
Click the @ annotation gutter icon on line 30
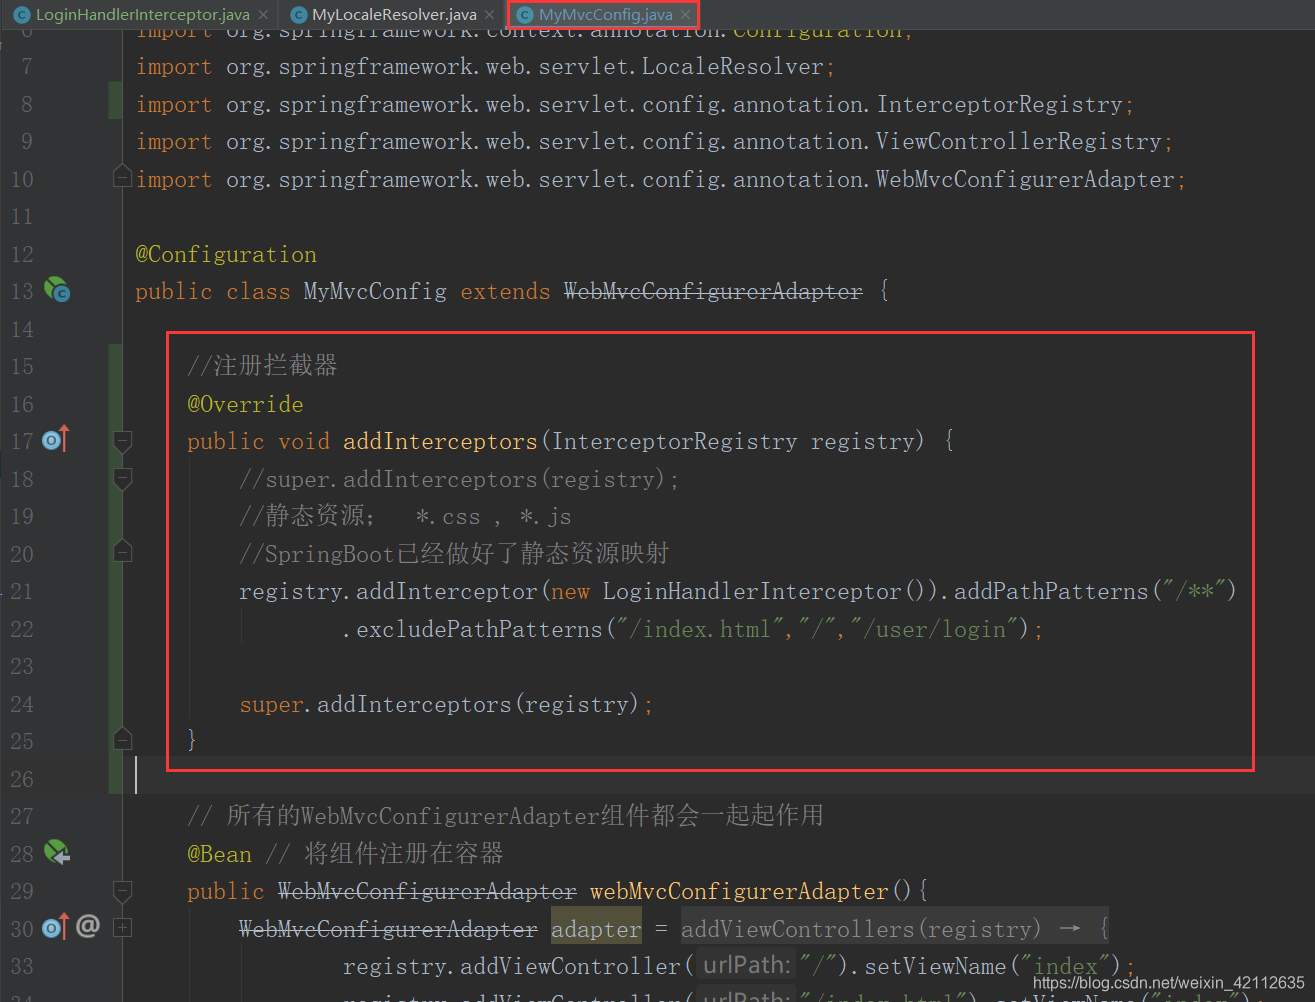coord(88,926)
